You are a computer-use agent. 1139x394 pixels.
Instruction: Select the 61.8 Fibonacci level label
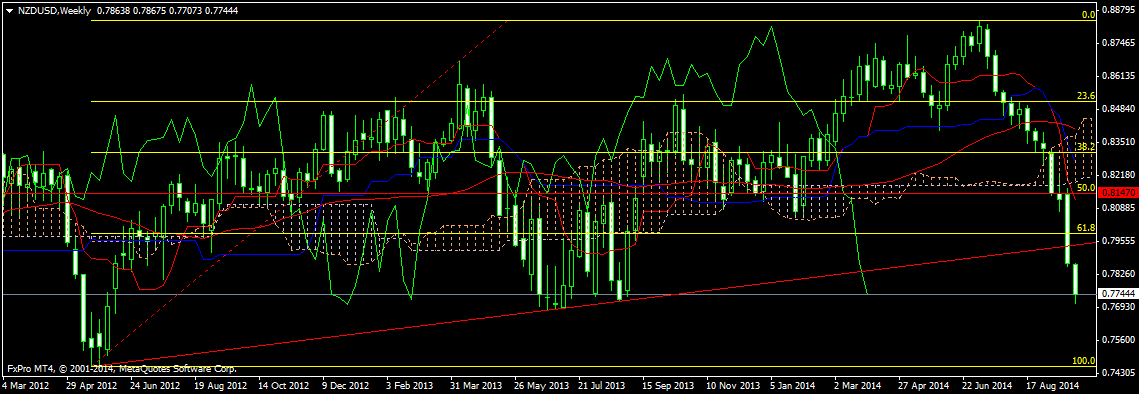point(1086,228)
